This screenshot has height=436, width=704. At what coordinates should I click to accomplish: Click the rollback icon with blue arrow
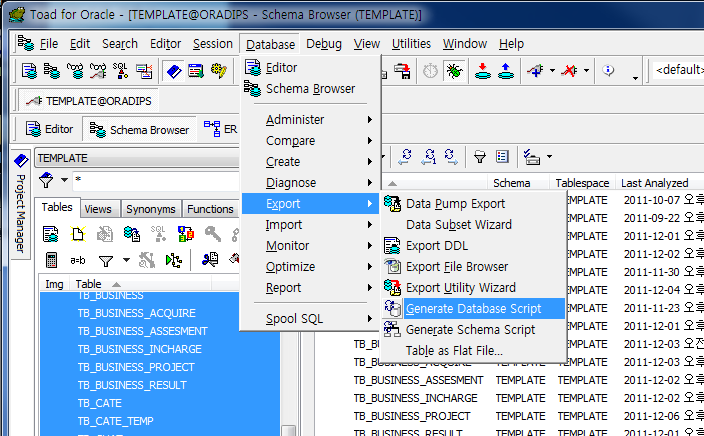point(506,70)
